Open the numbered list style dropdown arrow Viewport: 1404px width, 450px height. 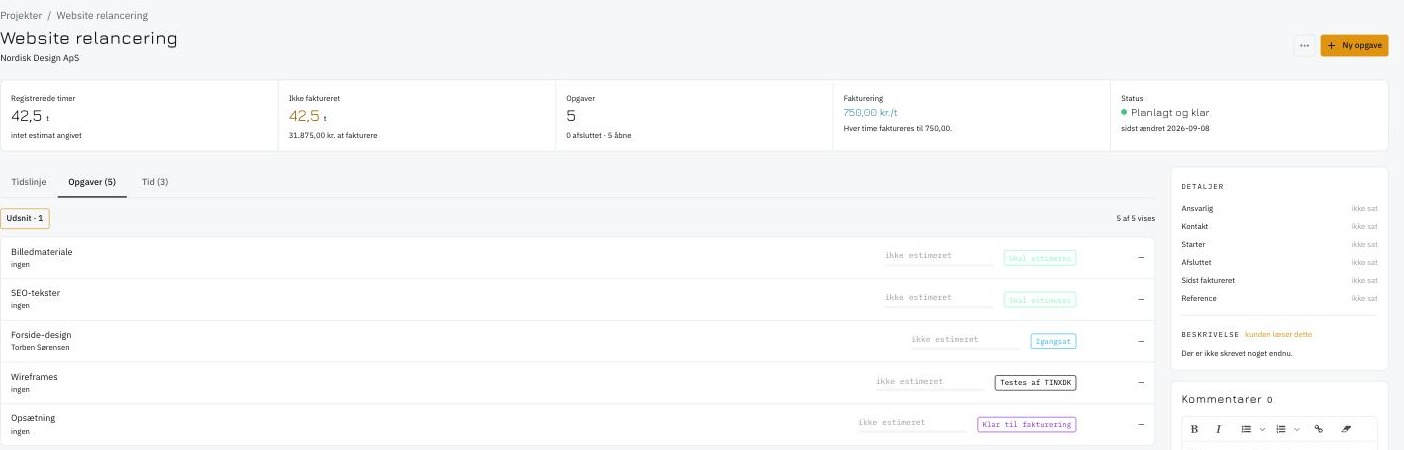1296,429
